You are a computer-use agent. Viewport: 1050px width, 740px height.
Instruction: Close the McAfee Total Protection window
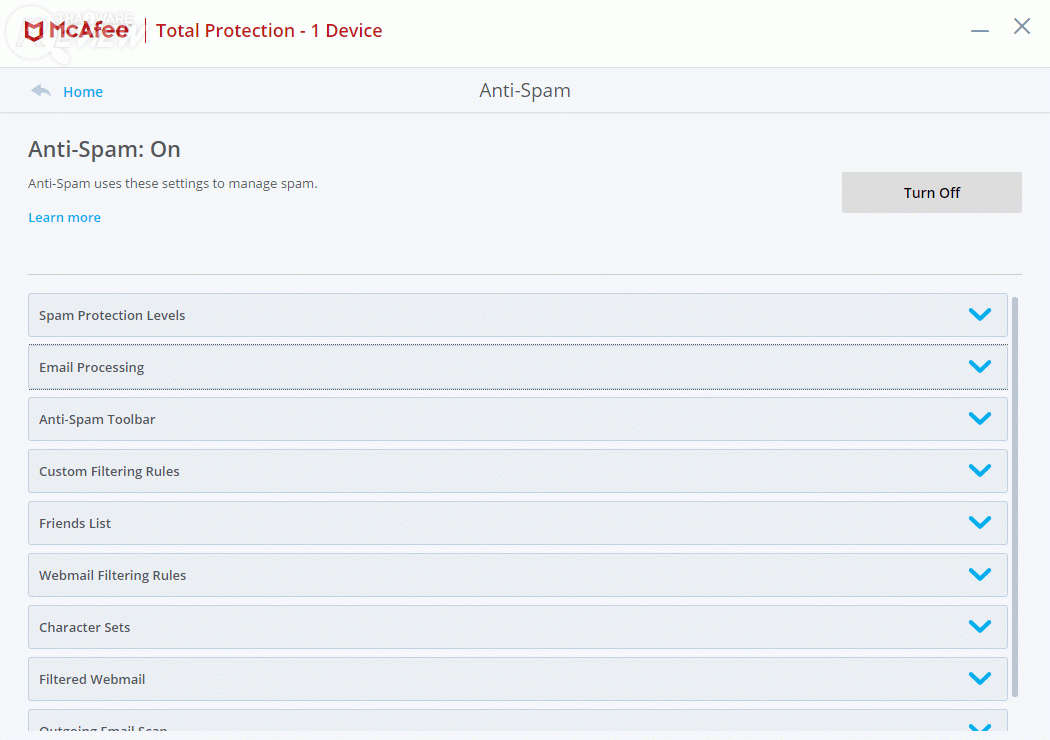tap(1022, 27)
